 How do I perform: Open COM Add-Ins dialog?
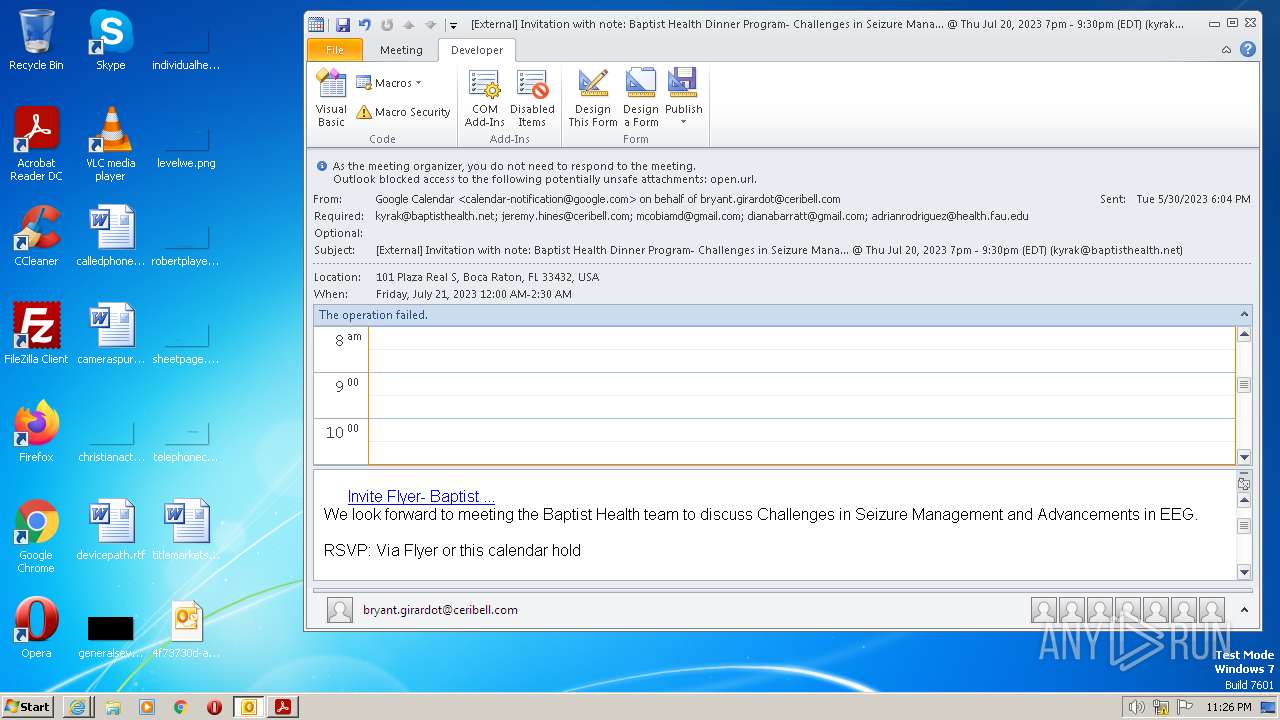click(485, 98)
